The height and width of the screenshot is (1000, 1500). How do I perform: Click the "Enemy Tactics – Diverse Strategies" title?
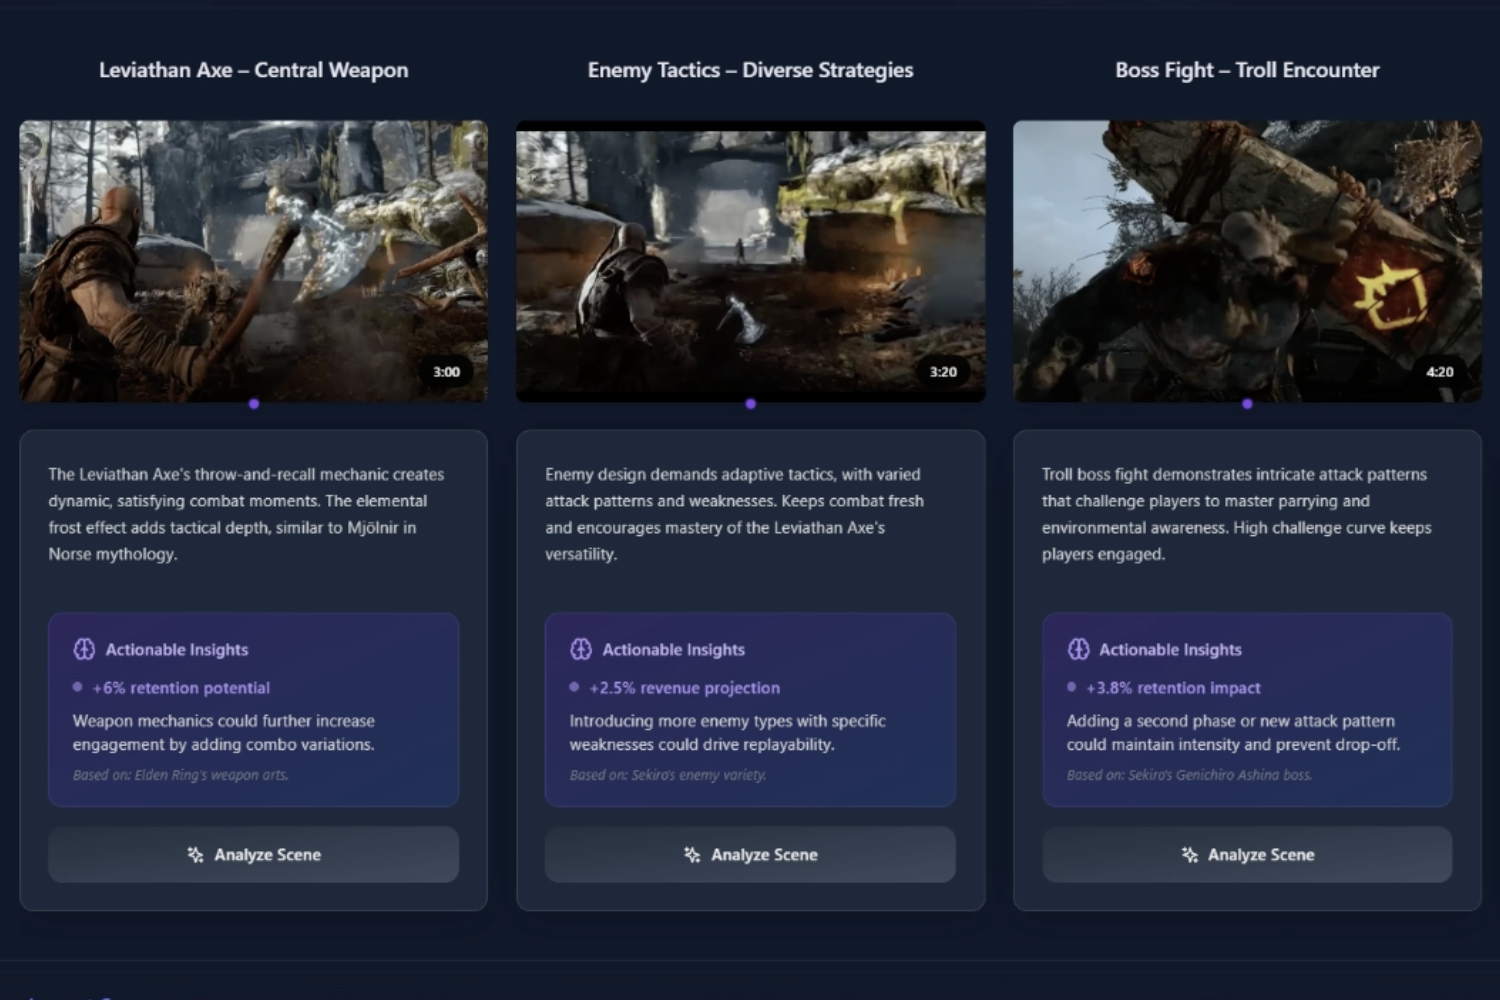pos(750,70)
